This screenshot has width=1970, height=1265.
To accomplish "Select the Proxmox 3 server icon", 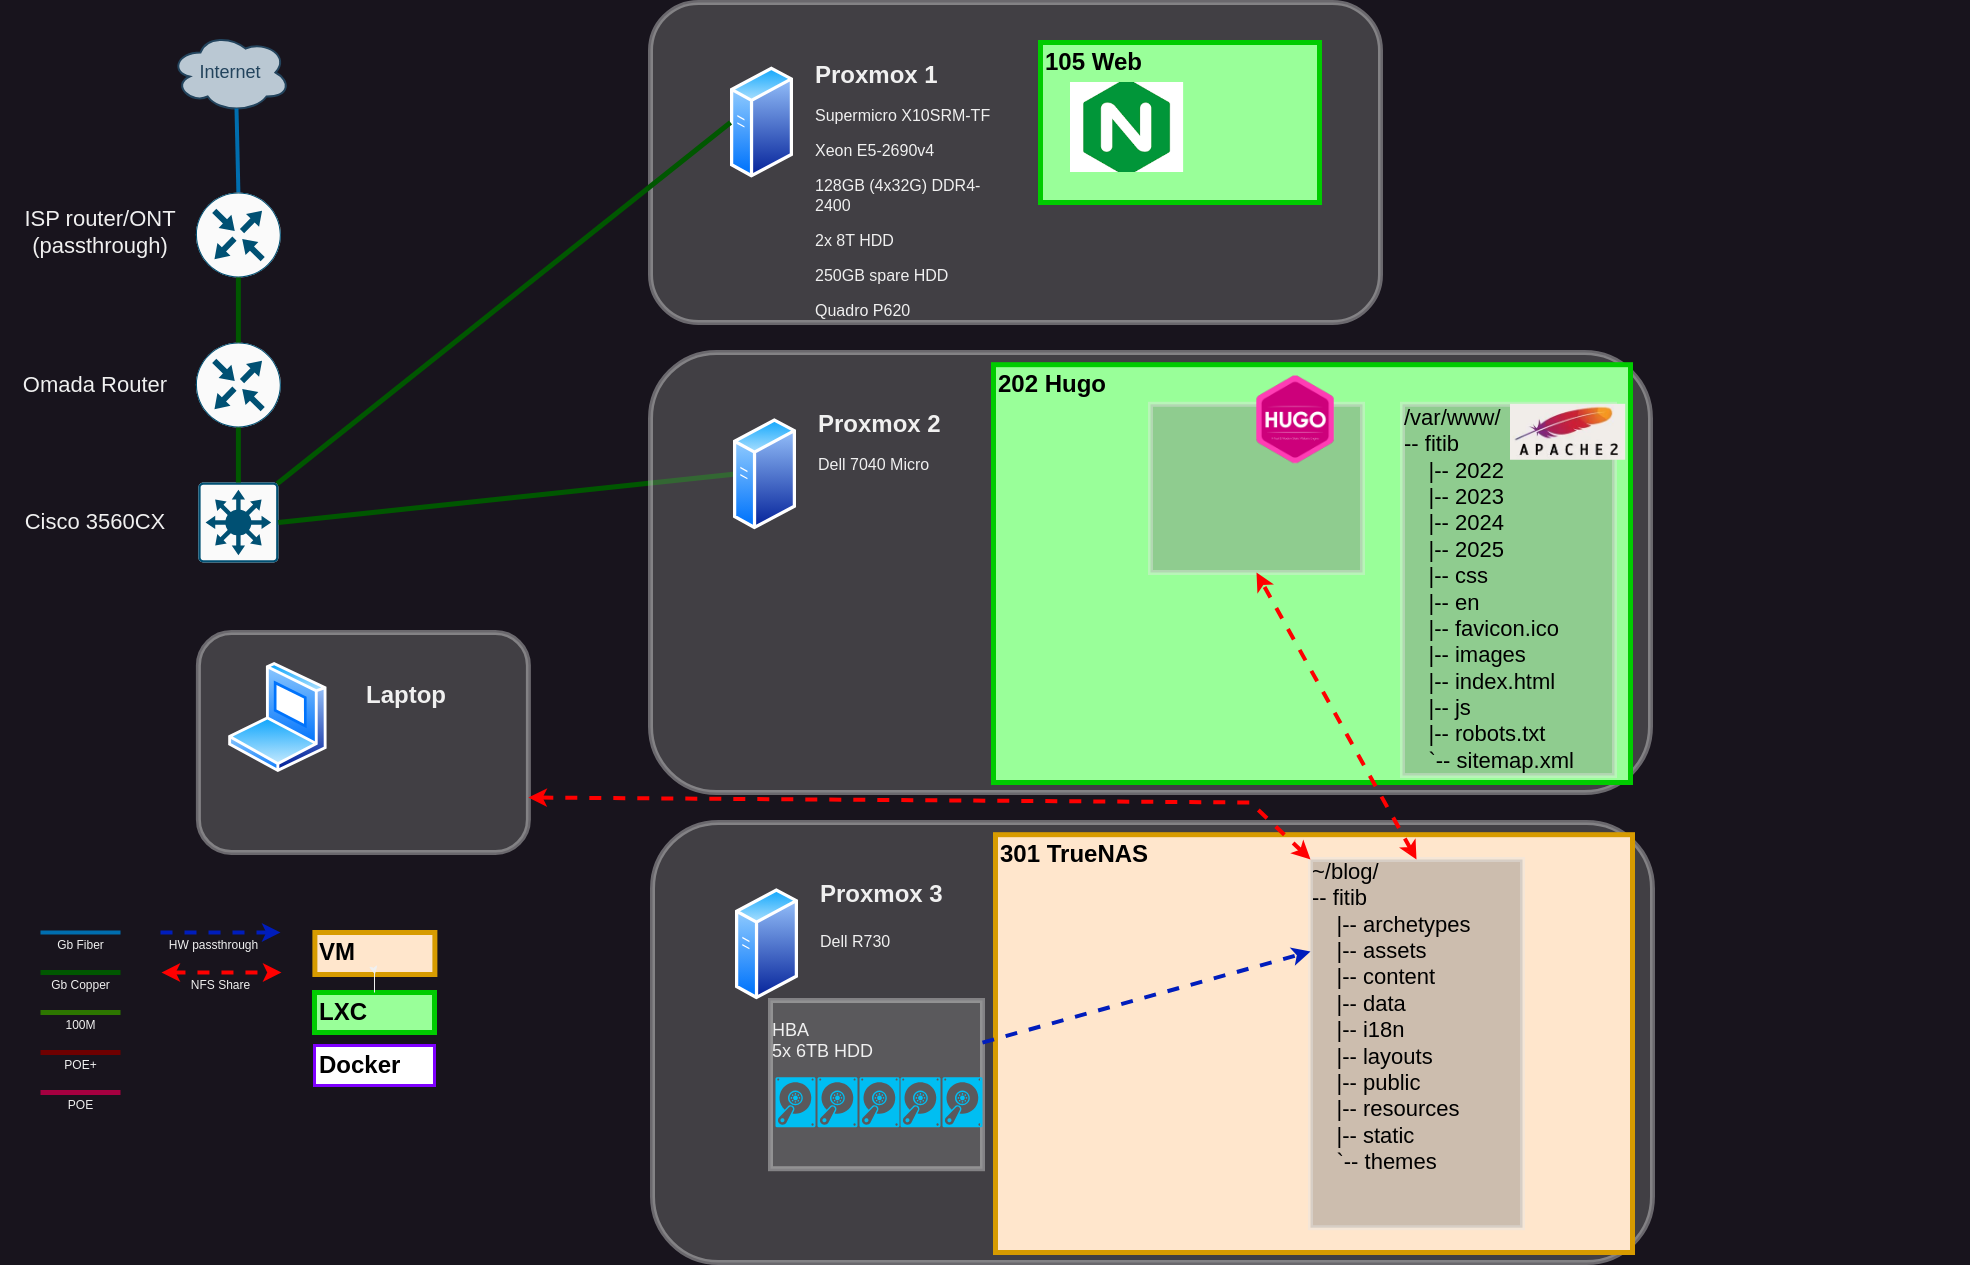I will tap(766, 943).
